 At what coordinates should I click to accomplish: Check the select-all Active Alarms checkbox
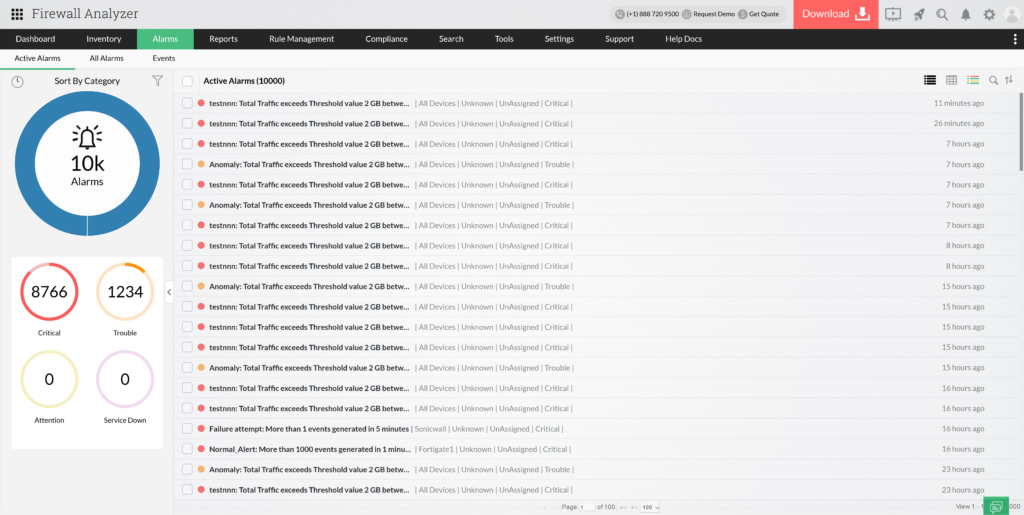pos(187,81)
